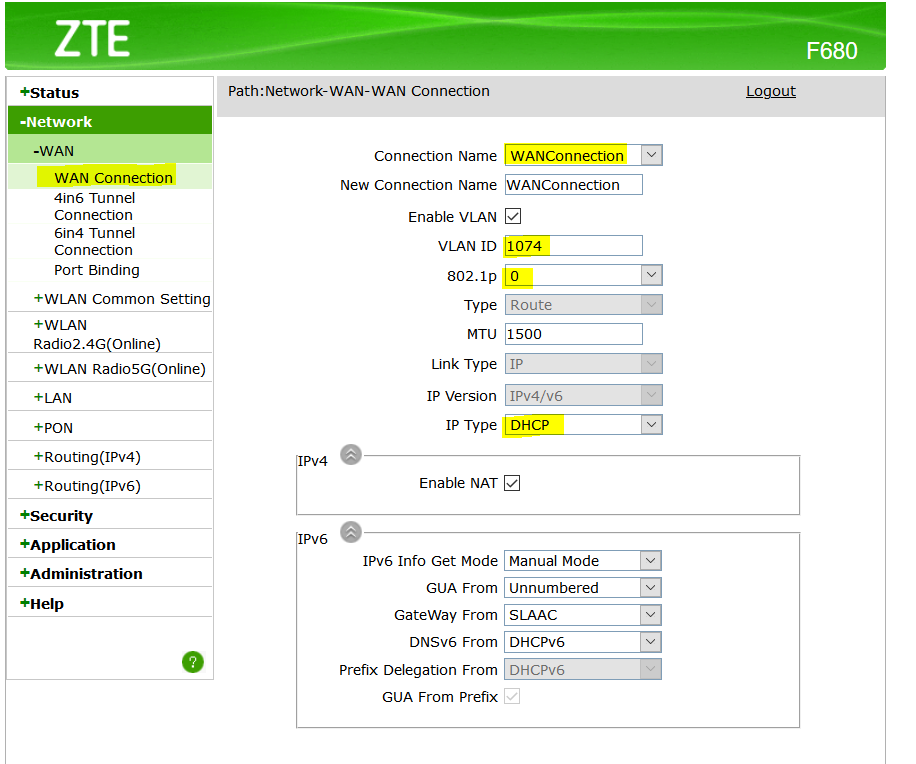Open the Prefix Delegation From dropdown
This screenshot has height=764, width=916.
pyautogui.click(x=583, y=669)
